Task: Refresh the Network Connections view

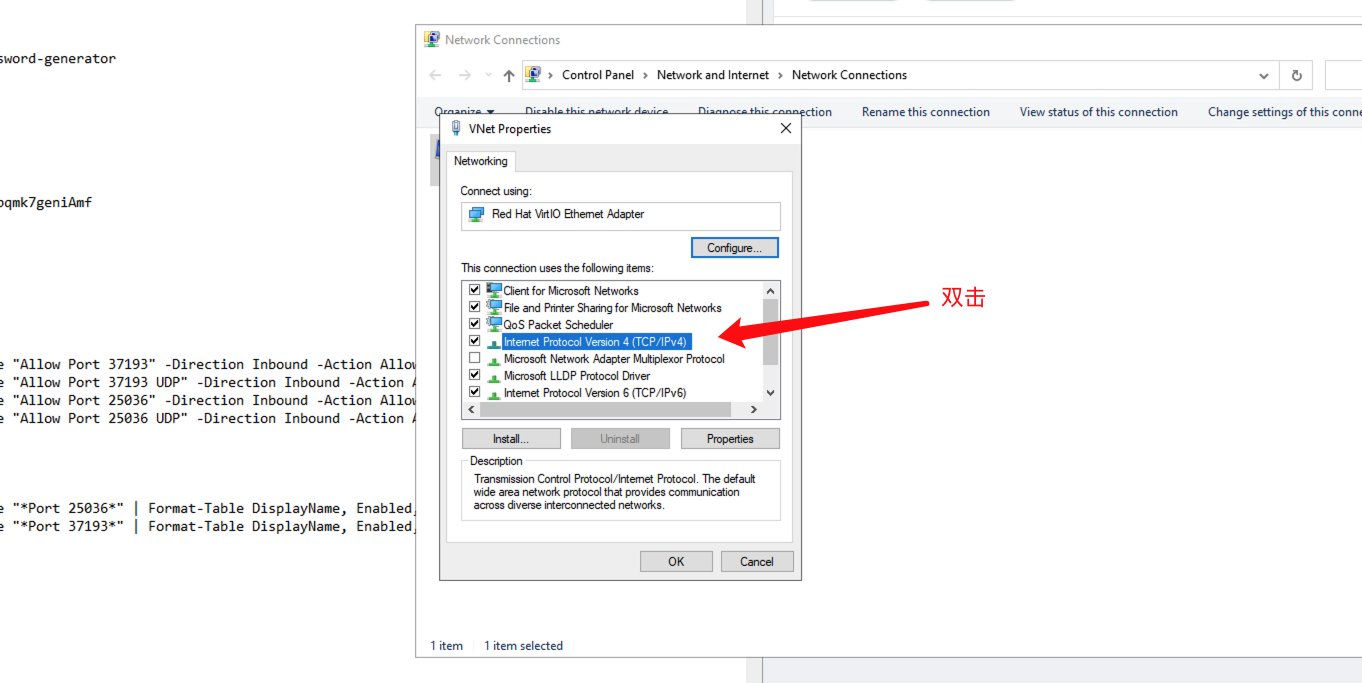Action: click(1297, 75)
